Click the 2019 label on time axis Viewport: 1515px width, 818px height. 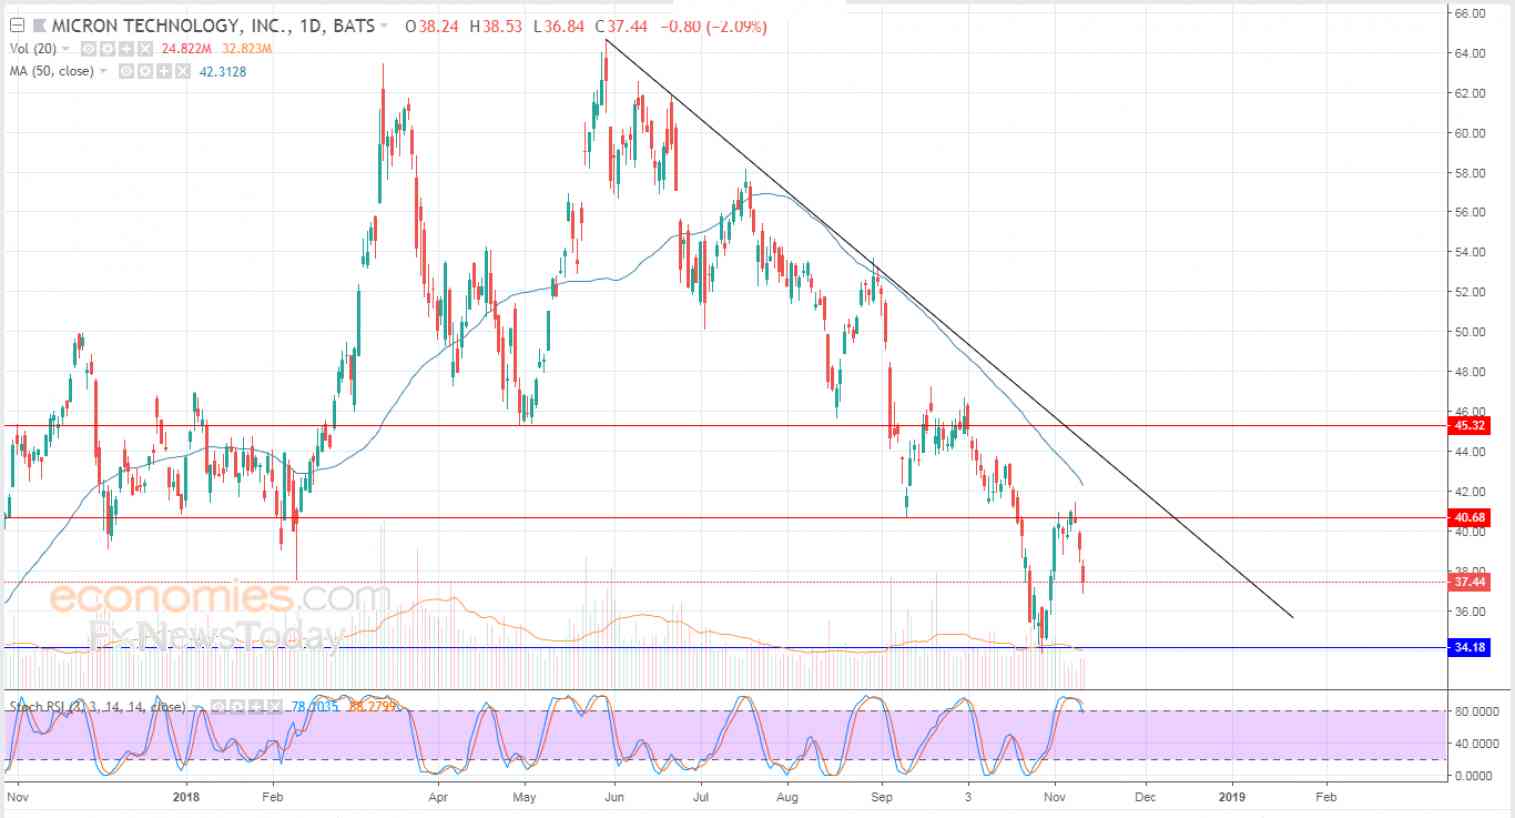click(1232, 797)
